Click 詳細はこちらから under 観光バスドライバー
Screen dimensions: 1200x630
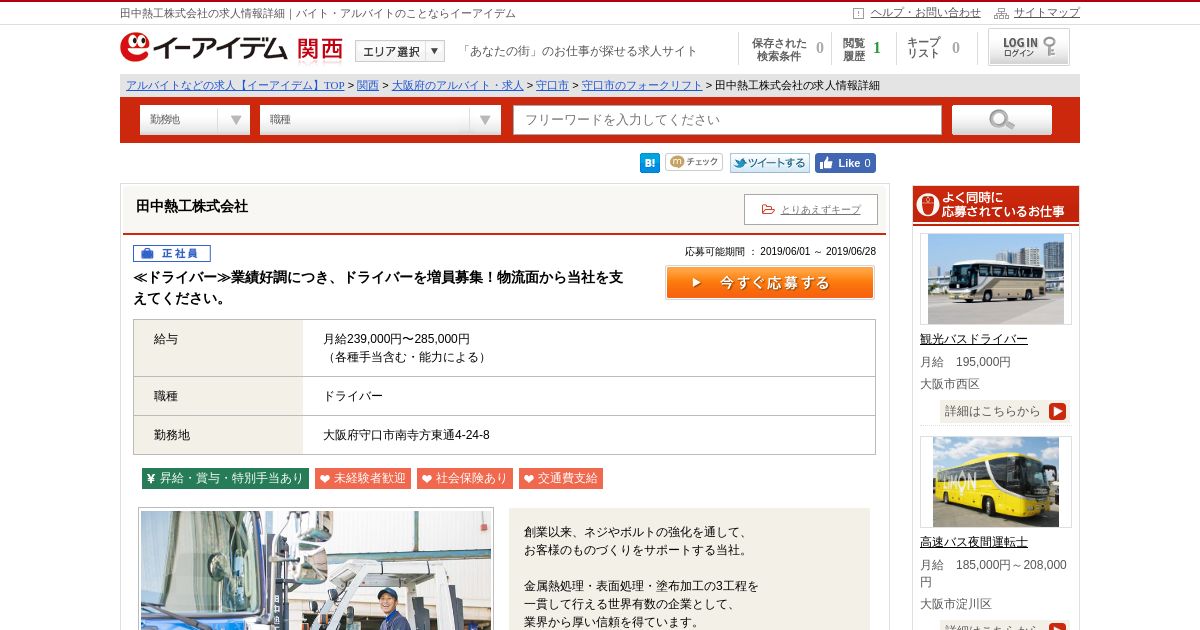tap(1004, 411)
